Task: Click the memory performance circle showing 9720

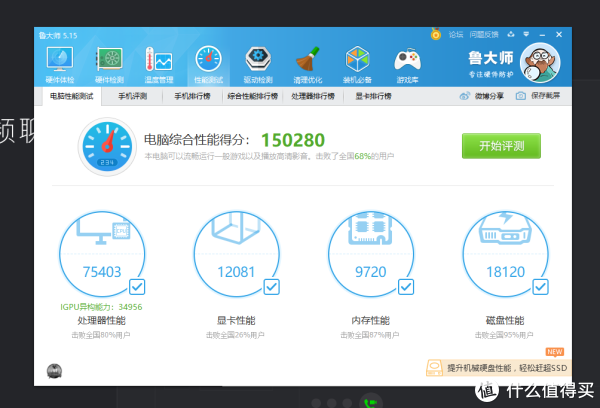Action: click(371, 254)
